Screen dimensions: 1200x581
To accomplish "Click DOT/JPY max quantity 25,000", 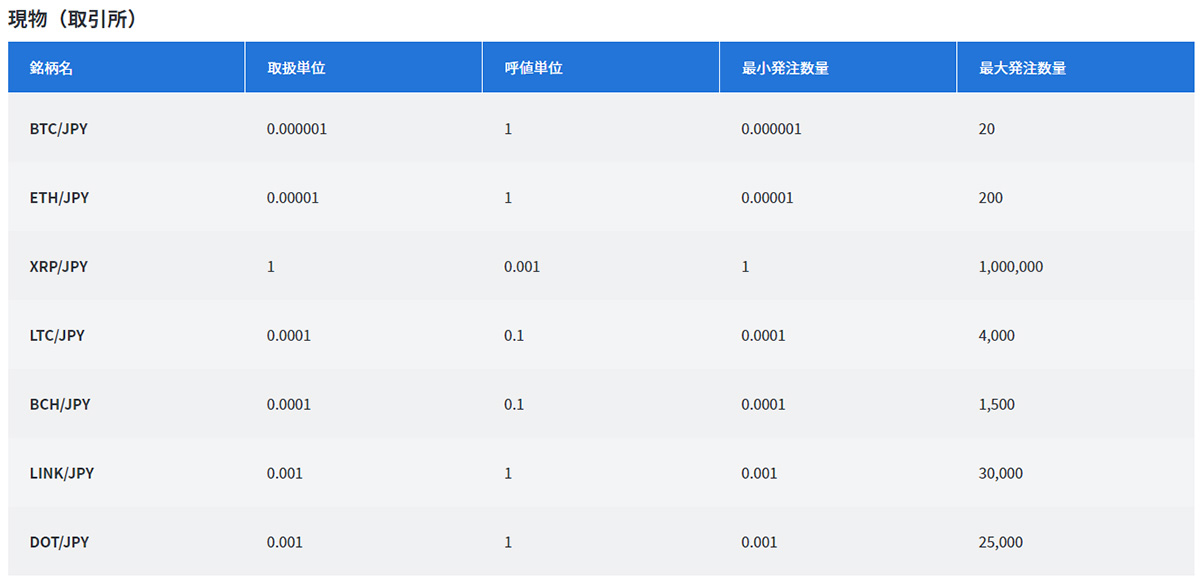I will coord(1001,542).
